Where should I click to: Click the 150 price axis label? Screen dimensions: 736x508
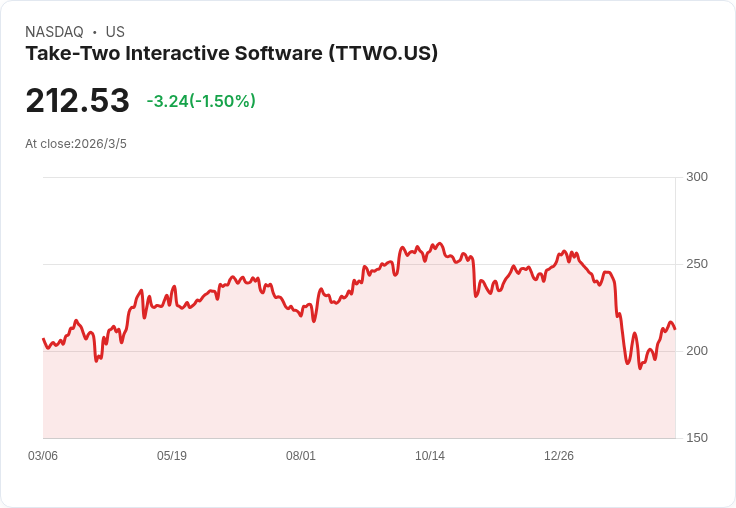coord(697,438)
